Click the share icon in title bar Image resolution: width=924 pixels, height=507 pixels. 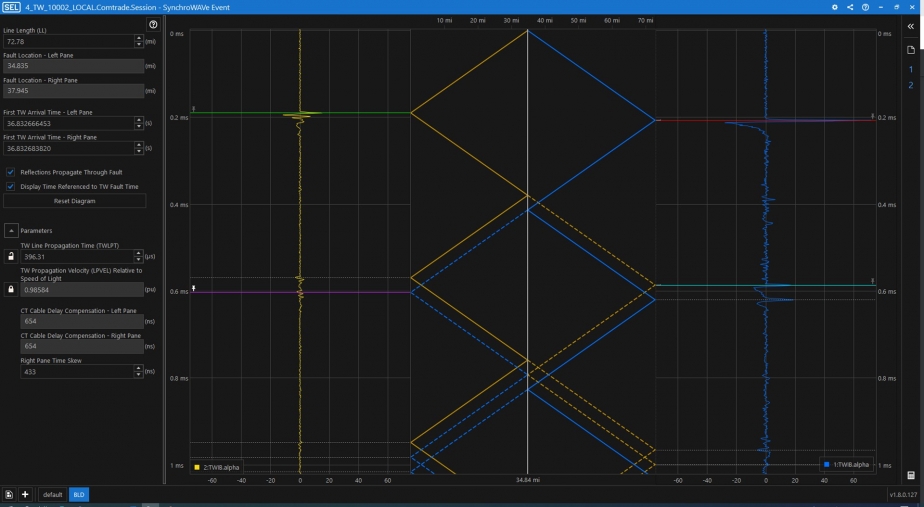click(x=850, y=7)
